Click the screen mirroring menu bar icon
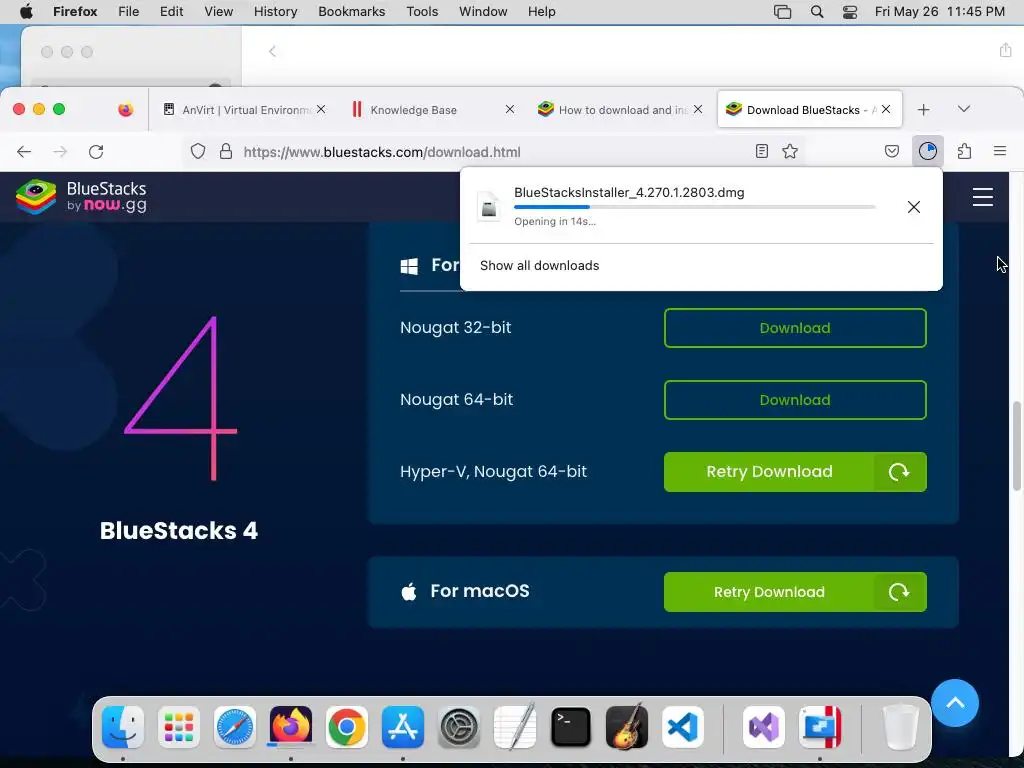Screen dimensions: 1024x768 [x=782, y=12]
